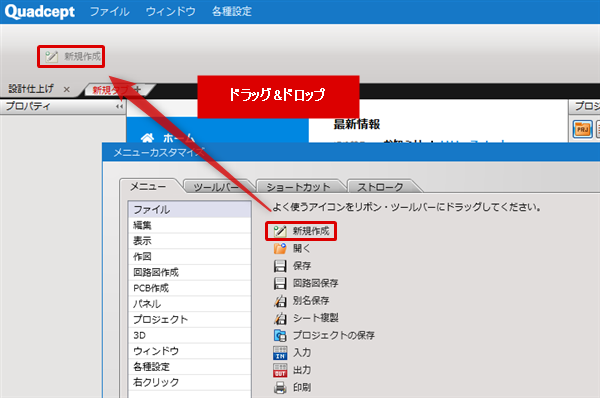Click the PRJ project icon in the right panel

[x=582, y=129]
